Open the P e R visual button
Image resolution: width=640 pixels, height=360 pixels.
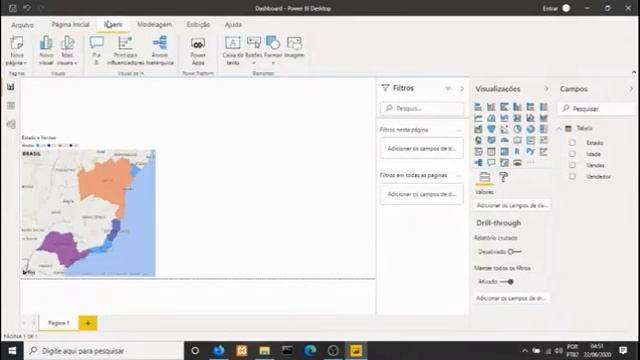pyautogui.click(x=96, y=51)
